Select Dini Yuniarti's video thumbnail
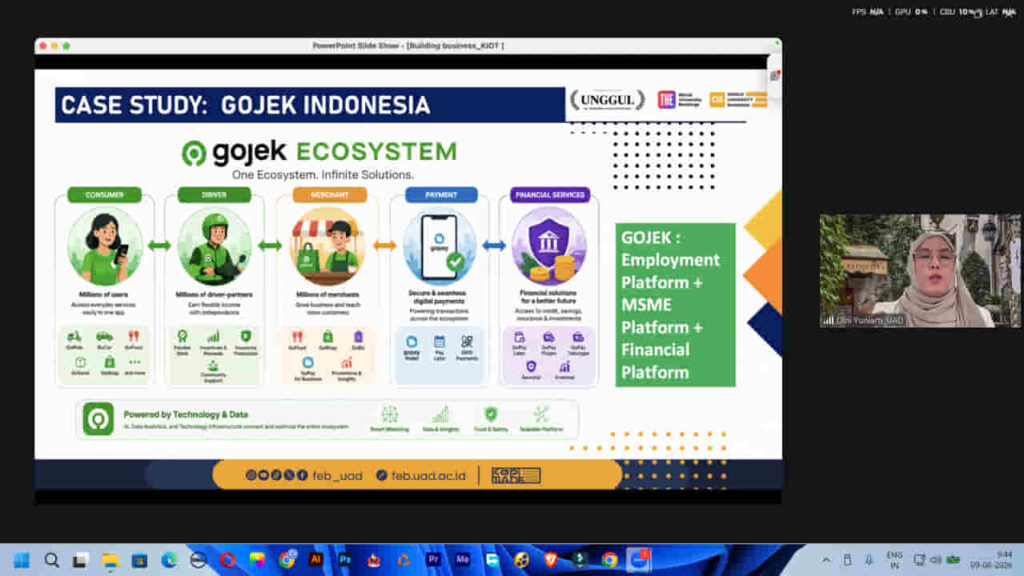1024x576 pixels. pos(920,270)
